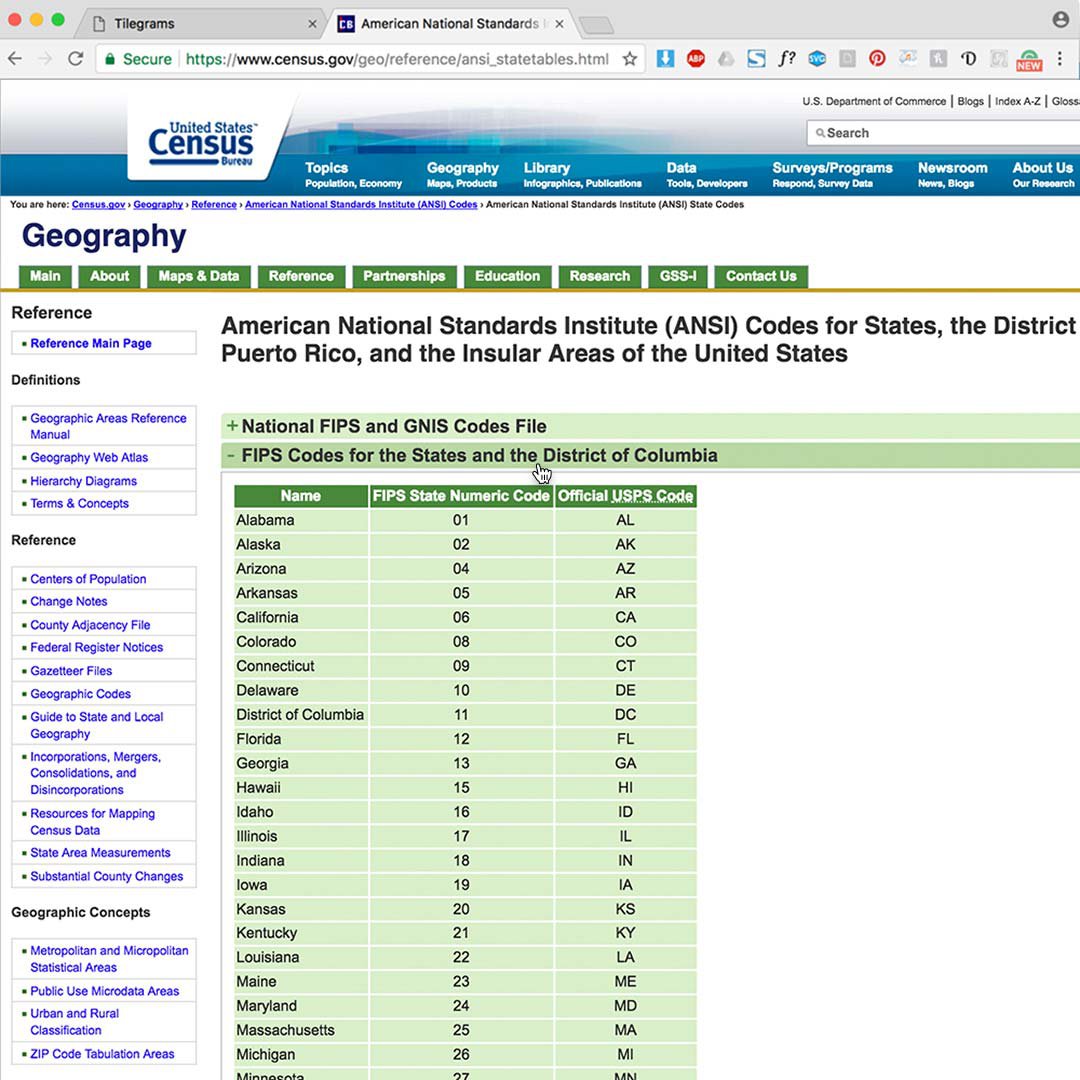The height and width of the screenshot is (1080, 1080).
Task: Click the ANSI Codes breadcrumb link
Action: tap(361, 205)
